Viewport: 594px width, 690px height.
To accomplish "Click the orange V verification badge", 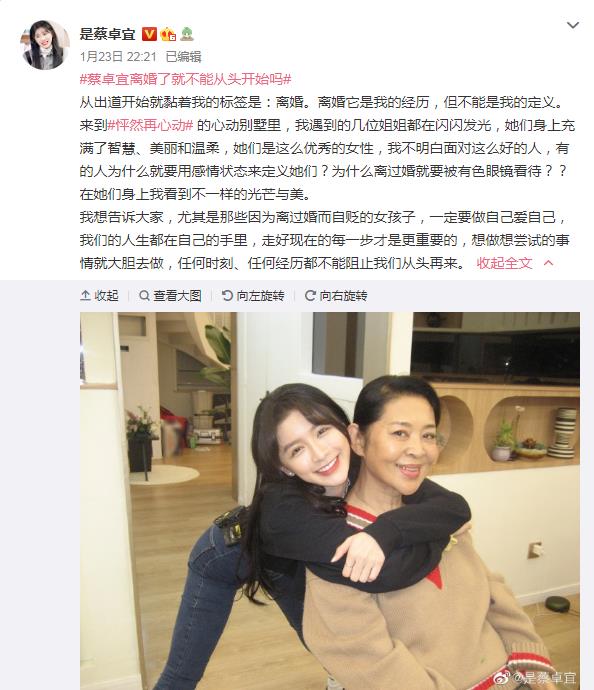I will (x=149, y=34).
